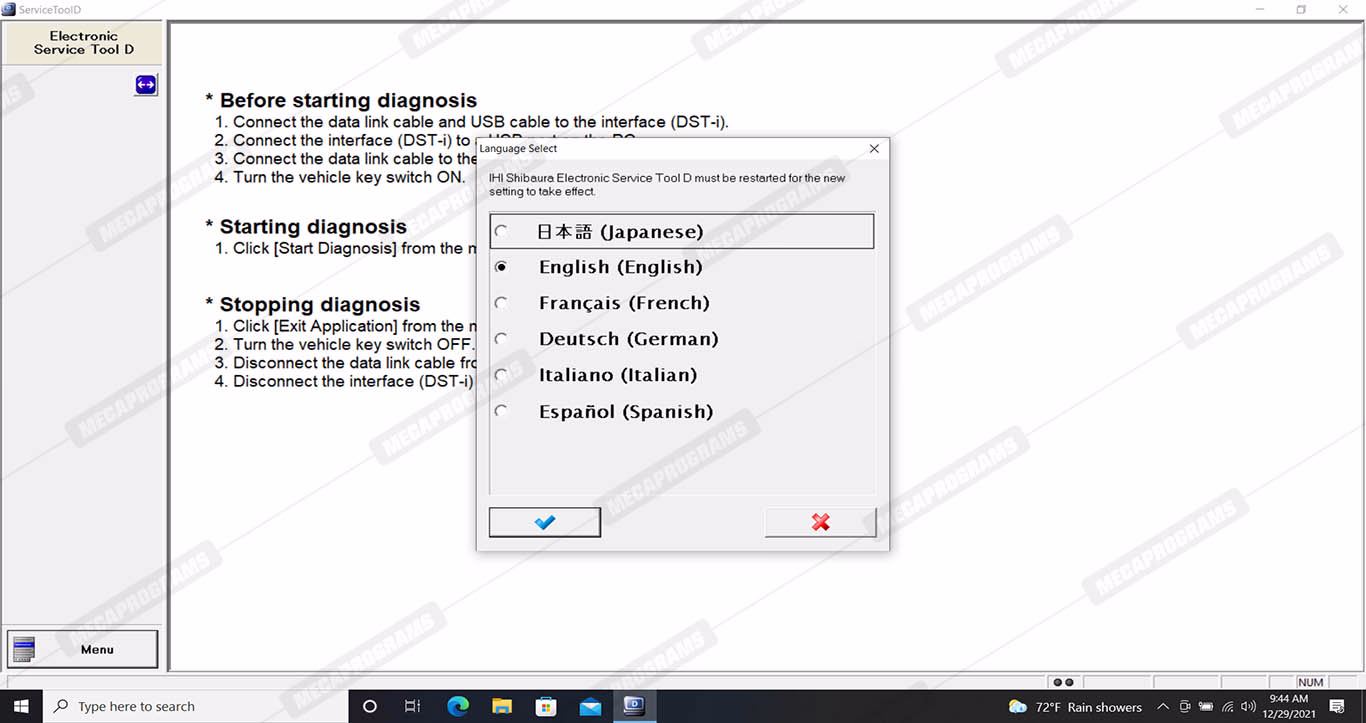
Task: Click the blue double-arrow connection icon
Action: pos(146,85)
